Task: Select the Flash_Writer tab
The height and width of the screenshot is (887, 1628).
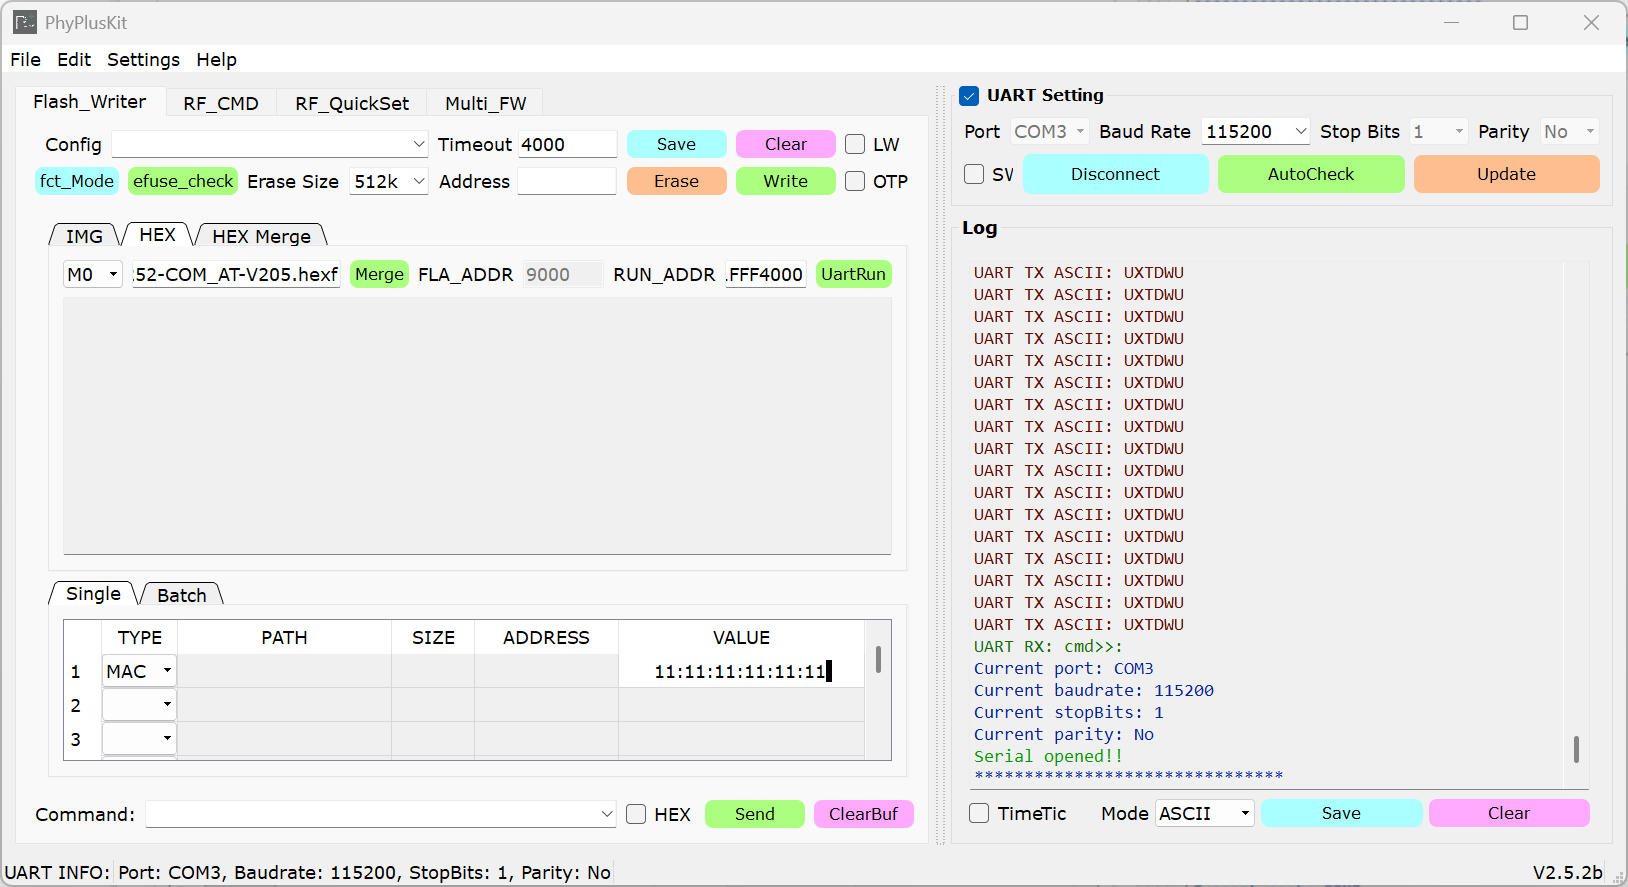Action: click(x=89, y=102)
